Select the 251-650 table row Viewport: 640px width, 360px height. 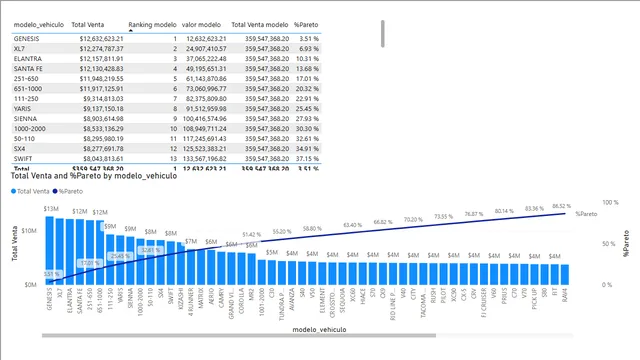coord(166,79)
